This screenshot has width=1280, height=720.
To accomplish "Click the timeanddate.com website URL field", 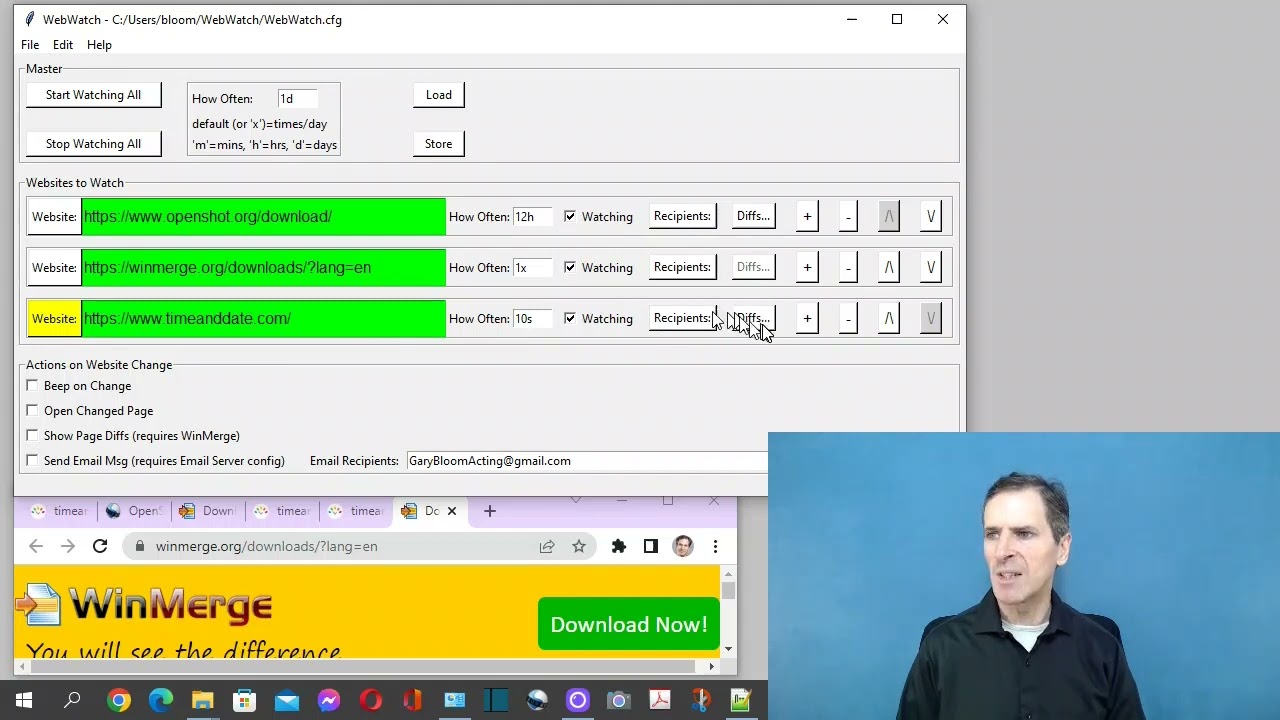I will point(264,318).
